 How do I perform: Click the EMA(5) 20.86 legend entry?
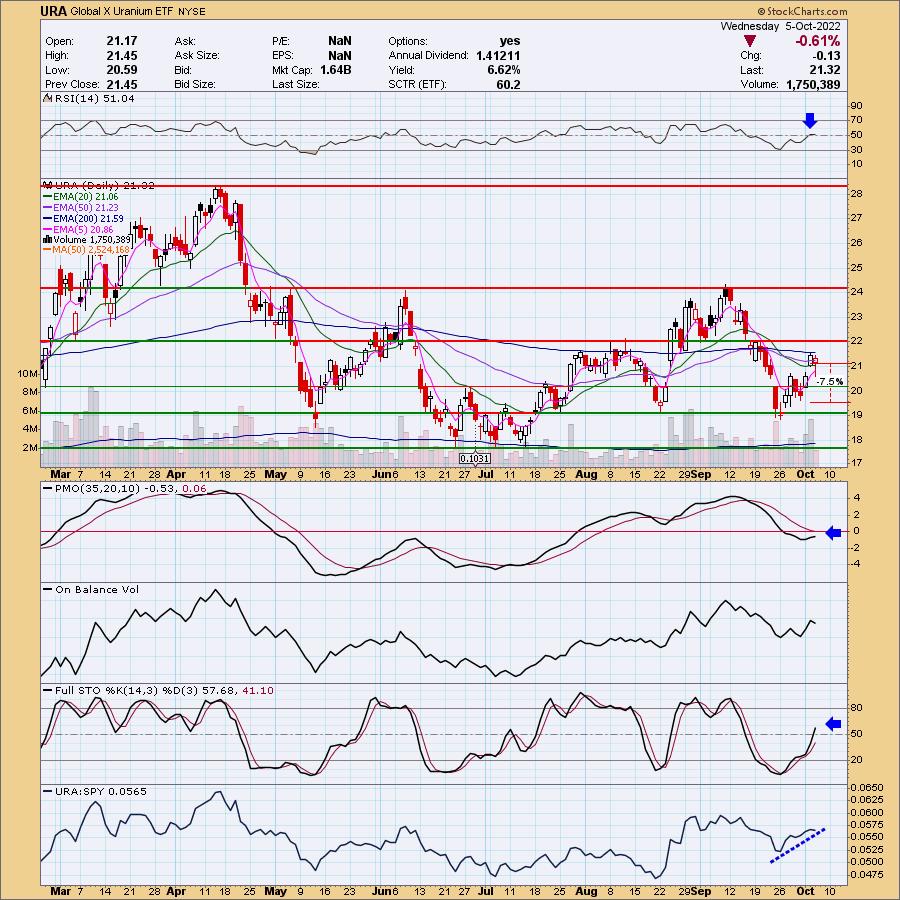click(83, 229)
